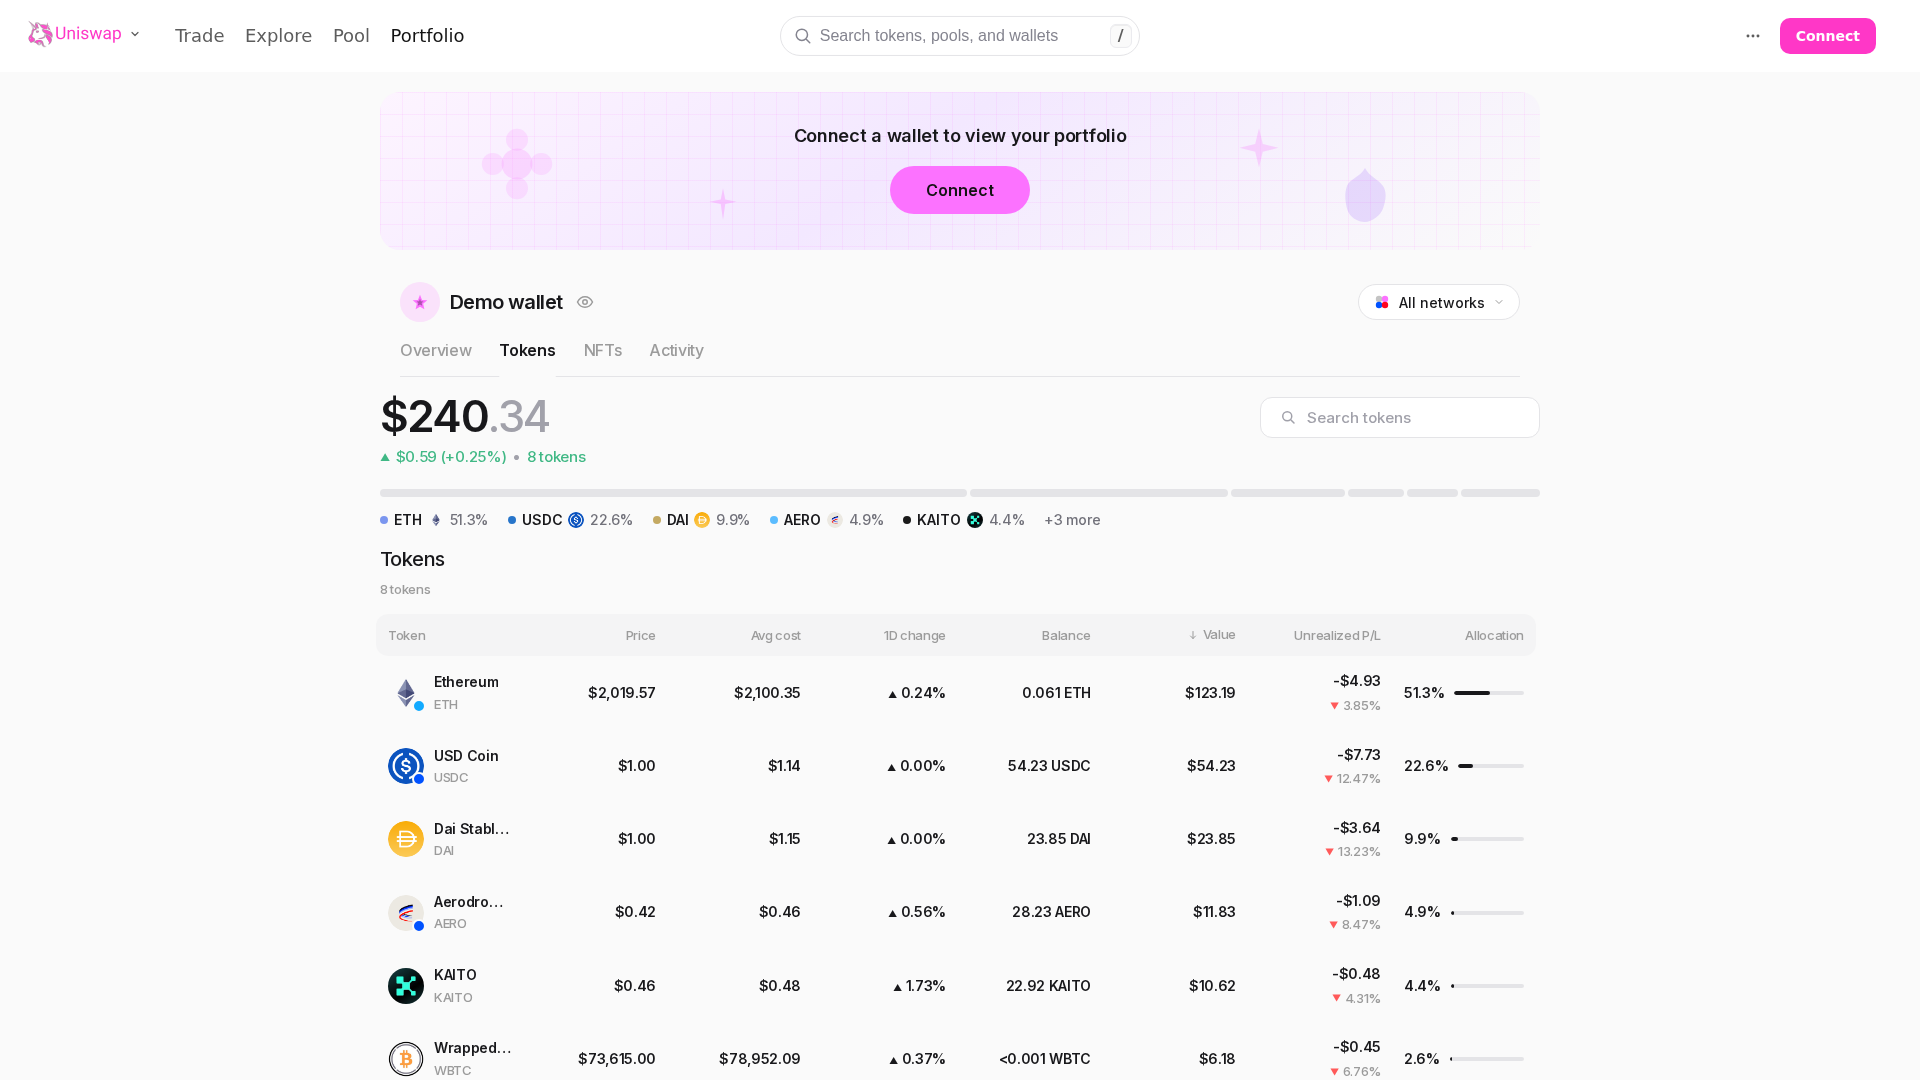
Task: Sort by the Allocation column header
Action: coord(1494,635)
